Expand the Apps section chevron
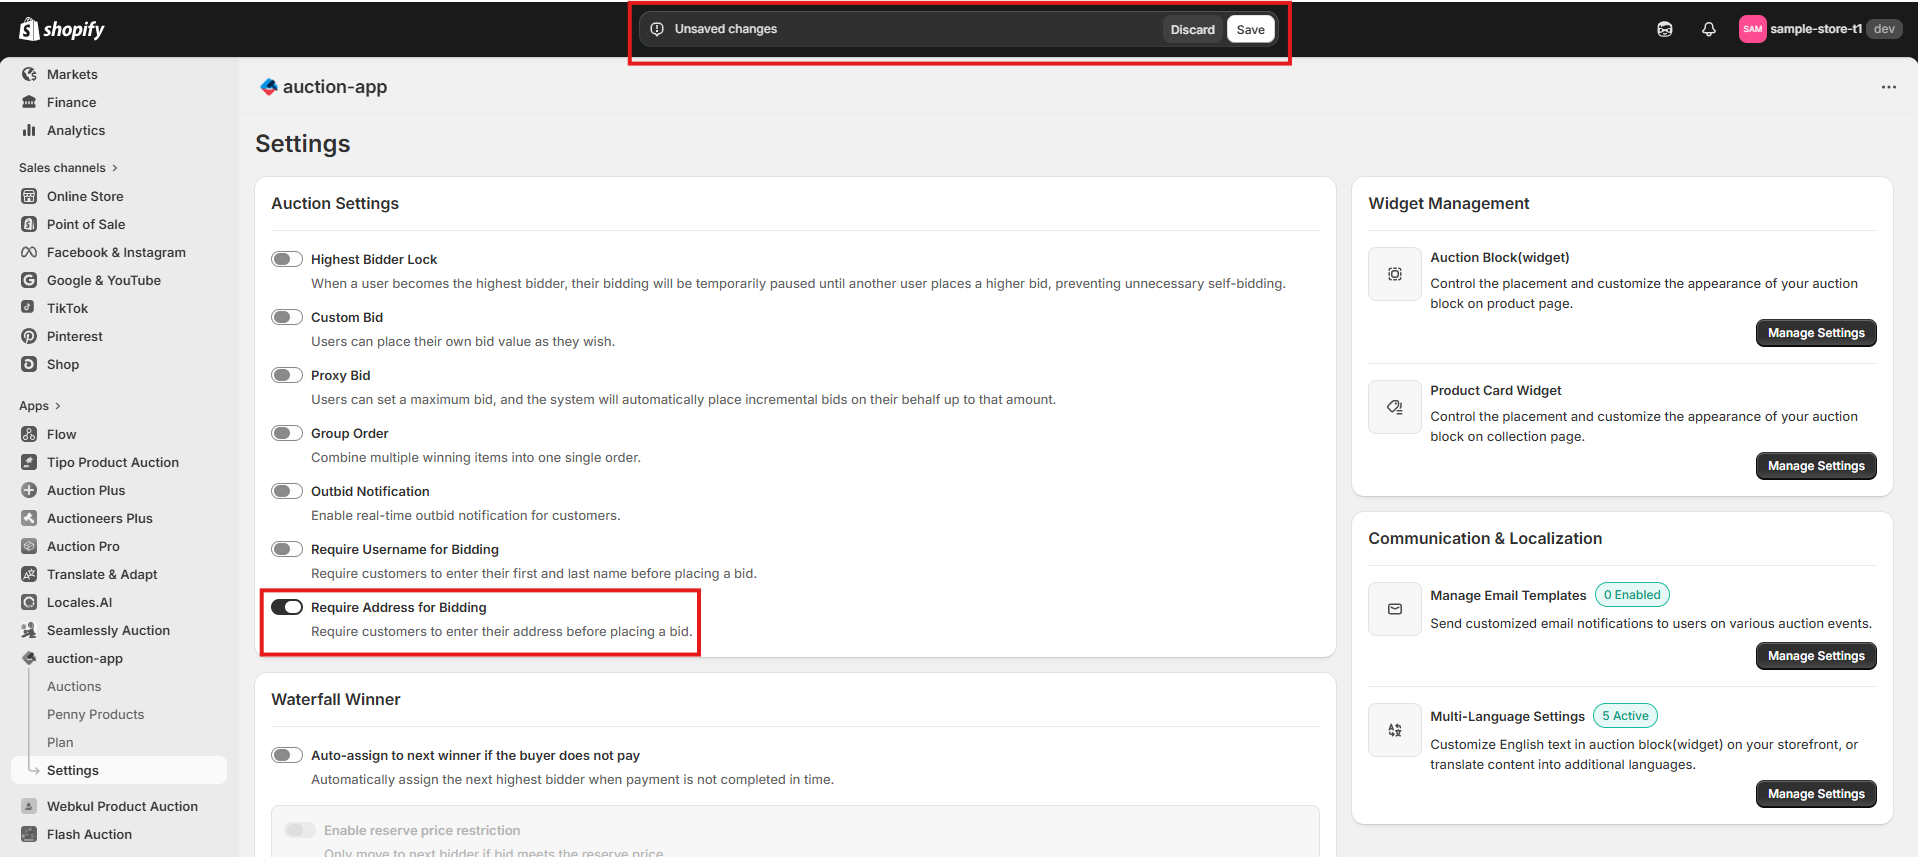This screenshot has width=1918, height=857. (58, 406)
